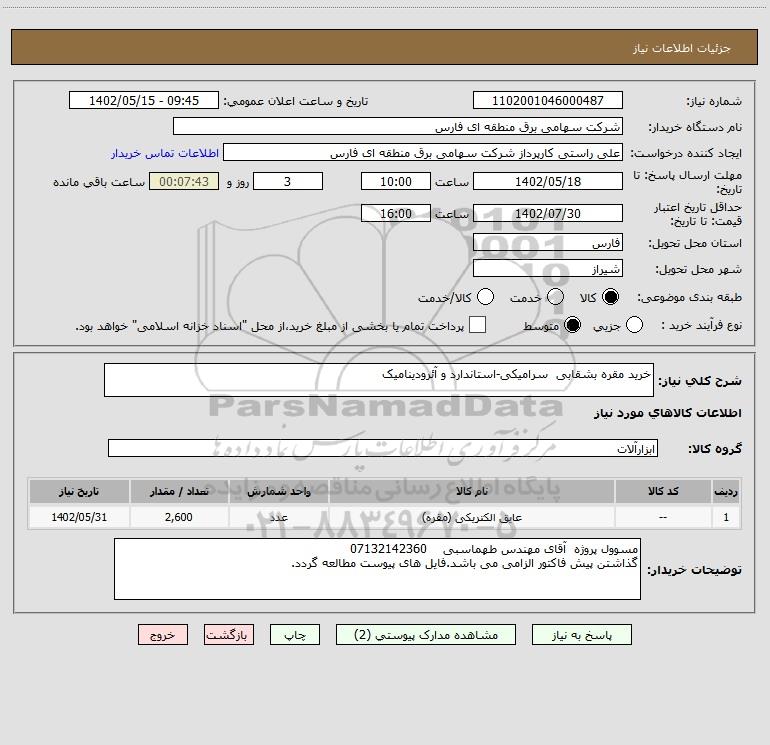Click the نام دستگاه خریدار field
Image resolution: width=770 pixels, height=745 pixels.
coord(398,126)
